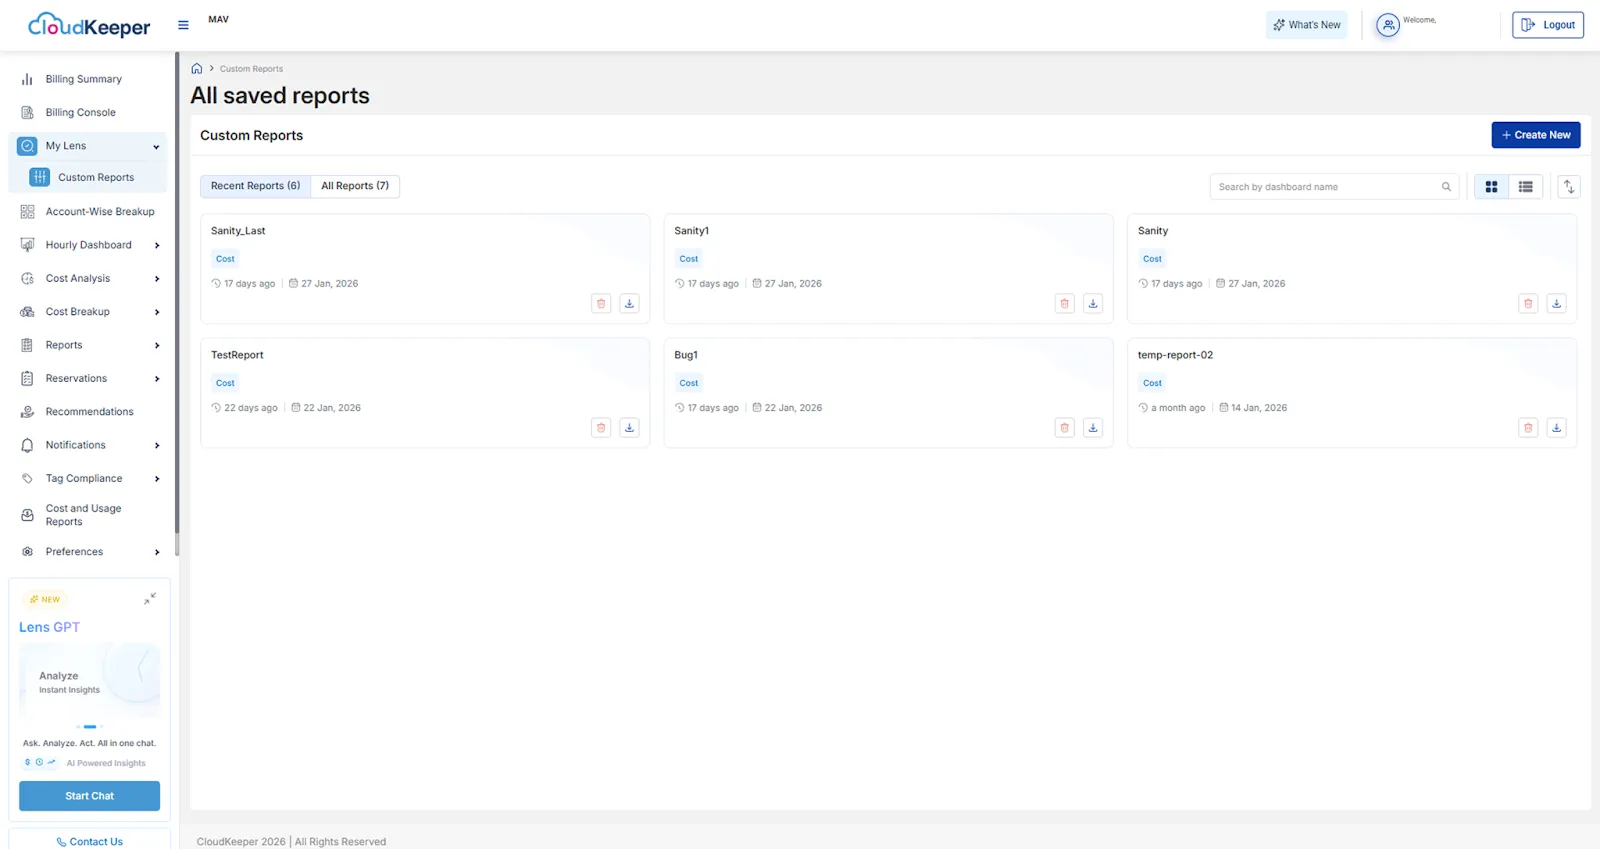Delete the Sanity1 report

(x=1065, y=303)
